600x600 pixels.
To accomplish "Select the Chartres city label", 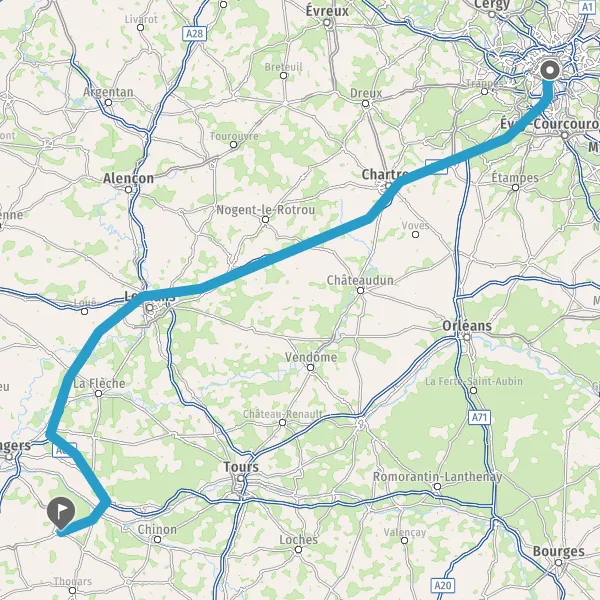I will [x=384, y=174].
